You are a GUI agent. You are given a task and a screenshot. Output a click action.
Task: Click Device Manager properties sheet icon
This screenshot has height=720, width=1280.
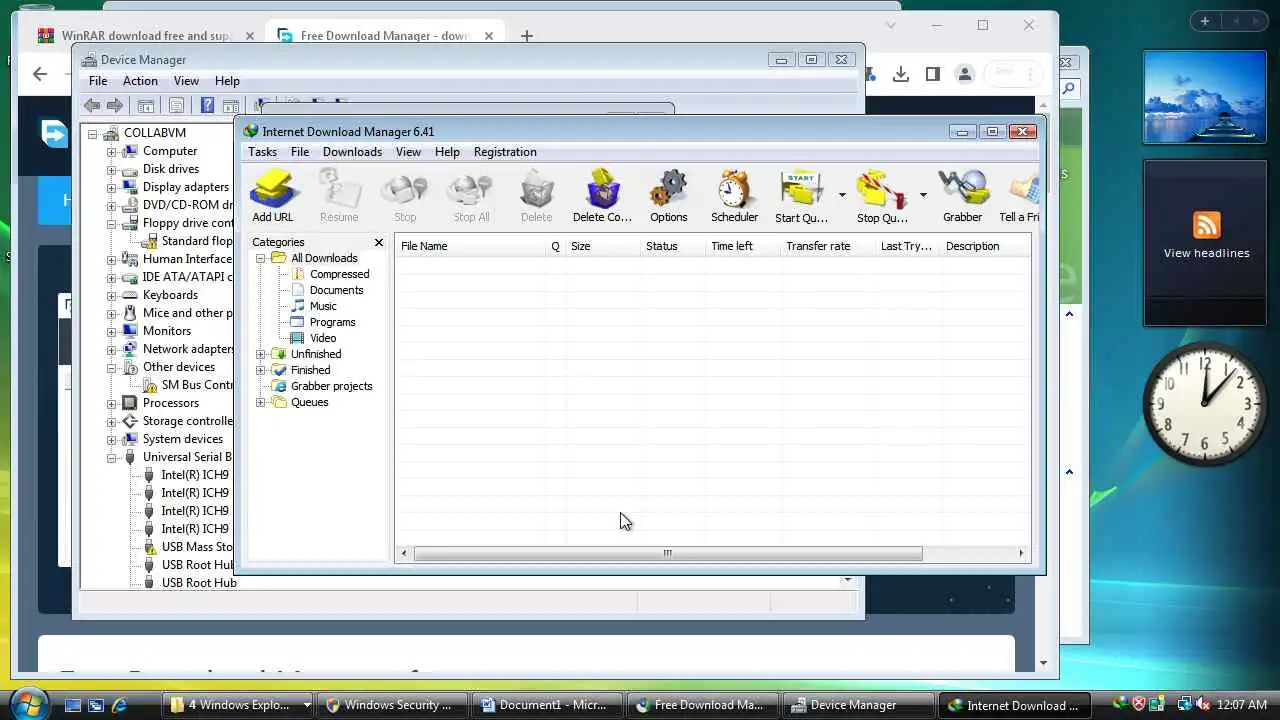click(x=177, y=105)
